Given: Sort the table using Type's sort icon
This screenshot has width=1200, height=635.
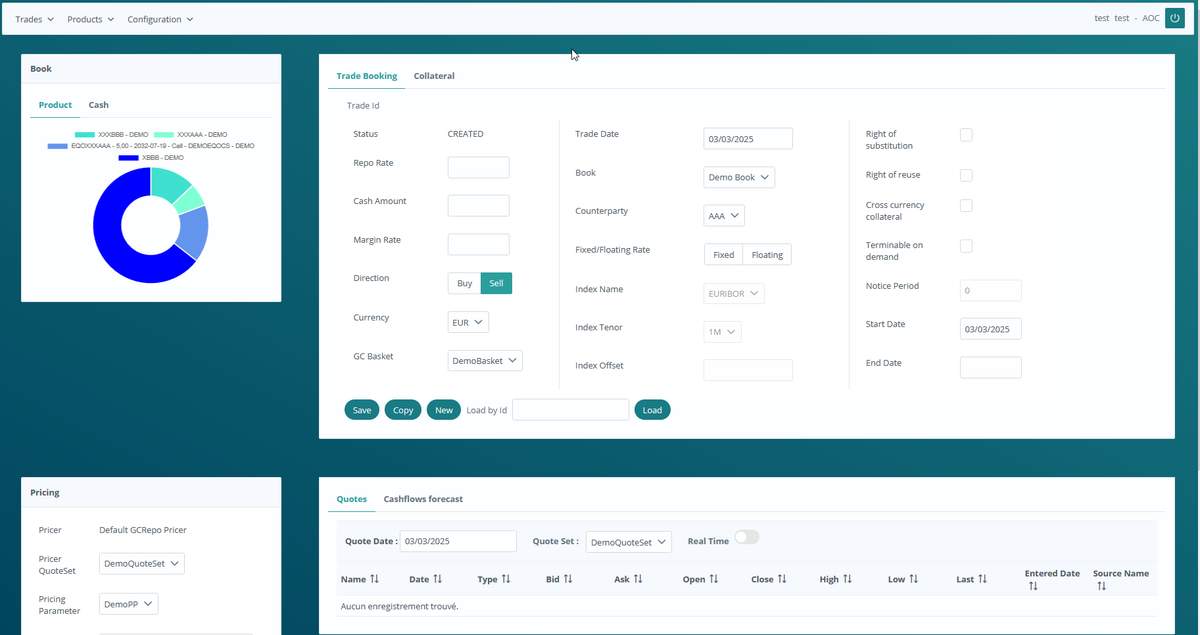Looking at the screenshot, I should coord(506,579).
